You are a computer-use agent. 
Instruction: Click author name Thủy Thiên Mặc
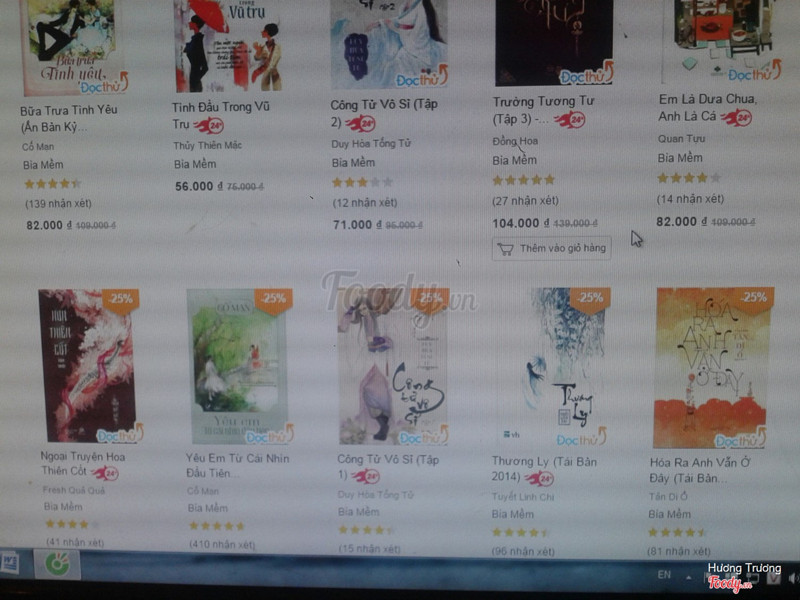(x=207, y=145)
